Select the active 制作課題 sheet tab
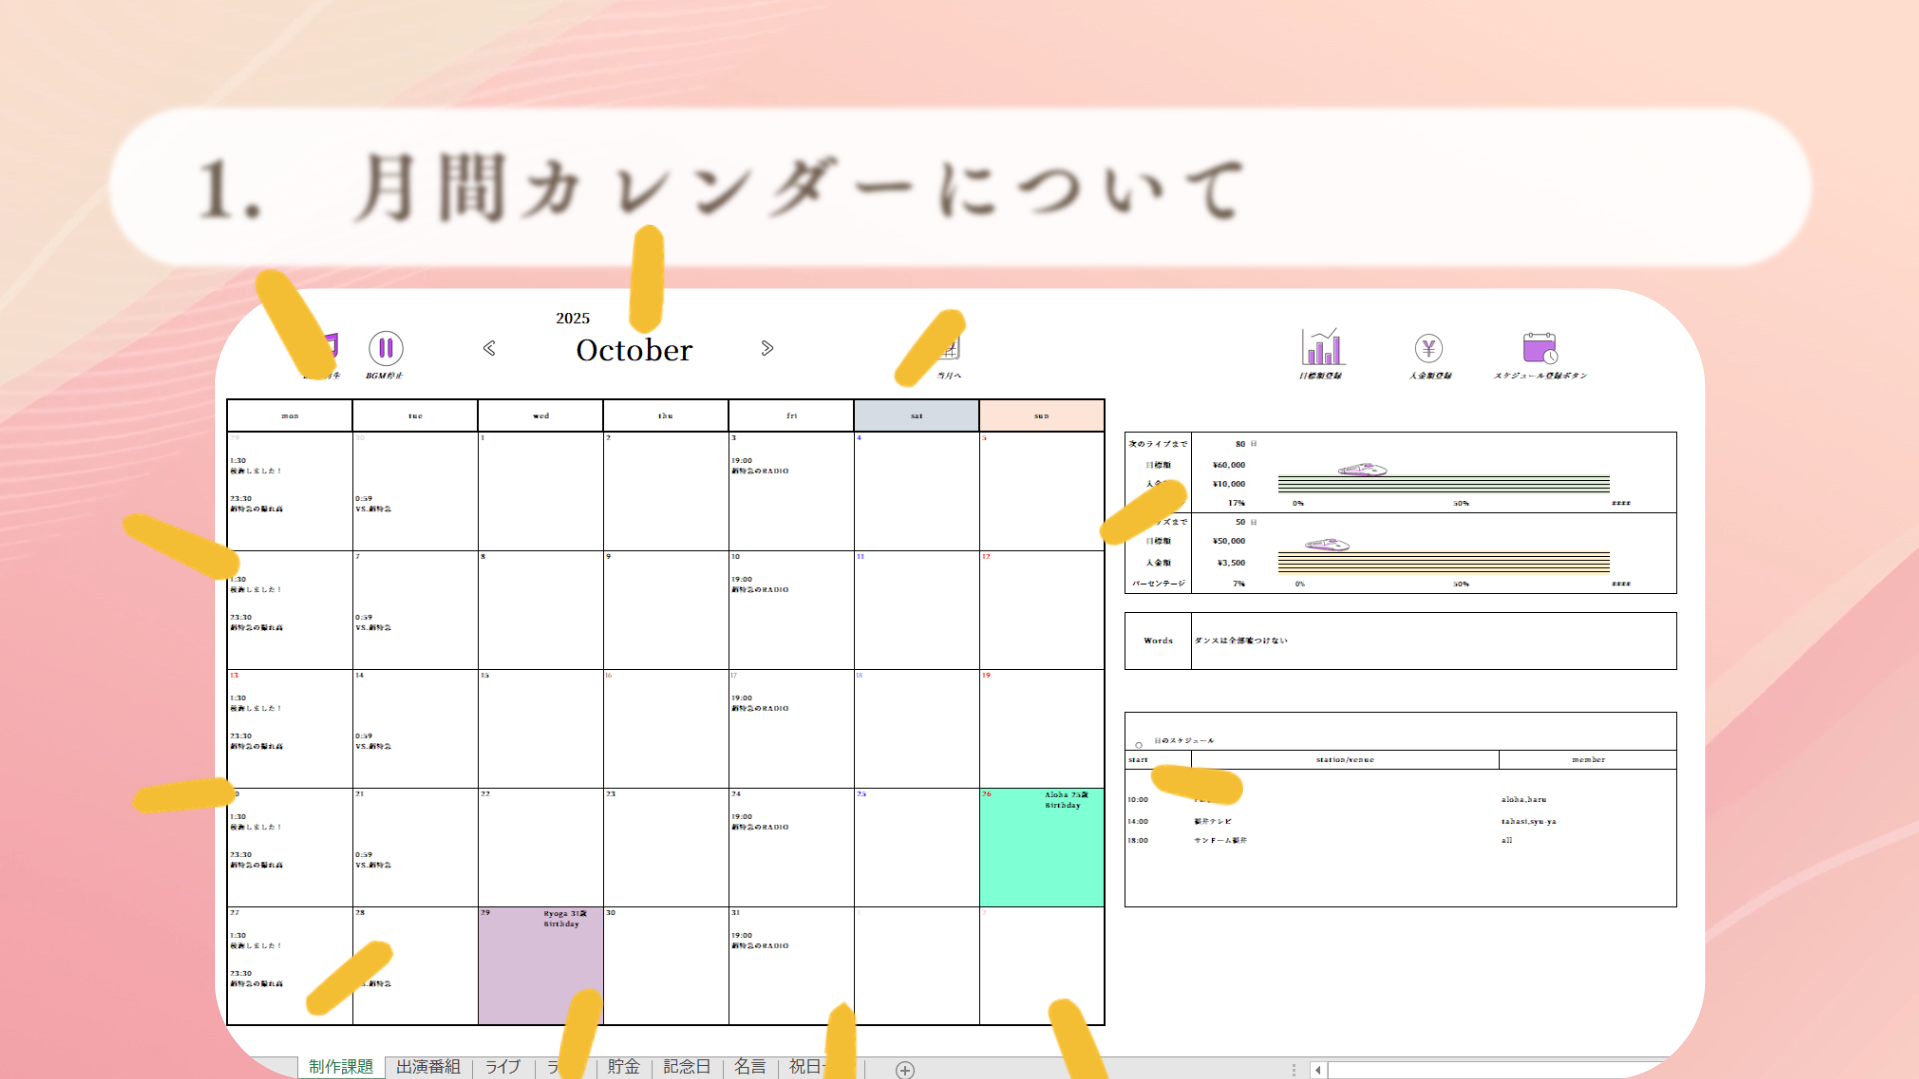The width and height of the screenshot is (1919, 1079). point(340,1067)
